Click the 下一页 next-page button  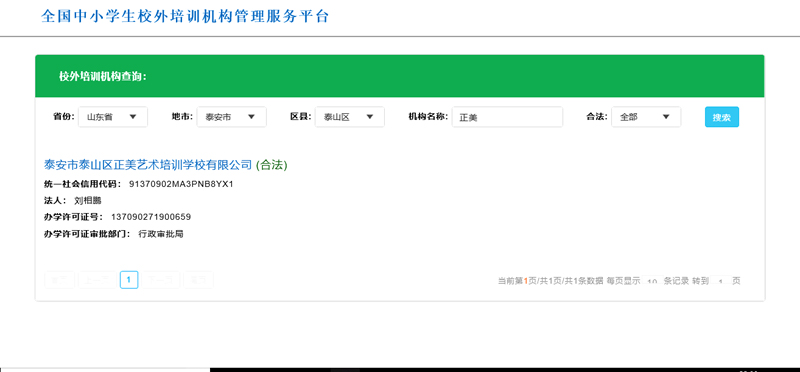(161, 280)
